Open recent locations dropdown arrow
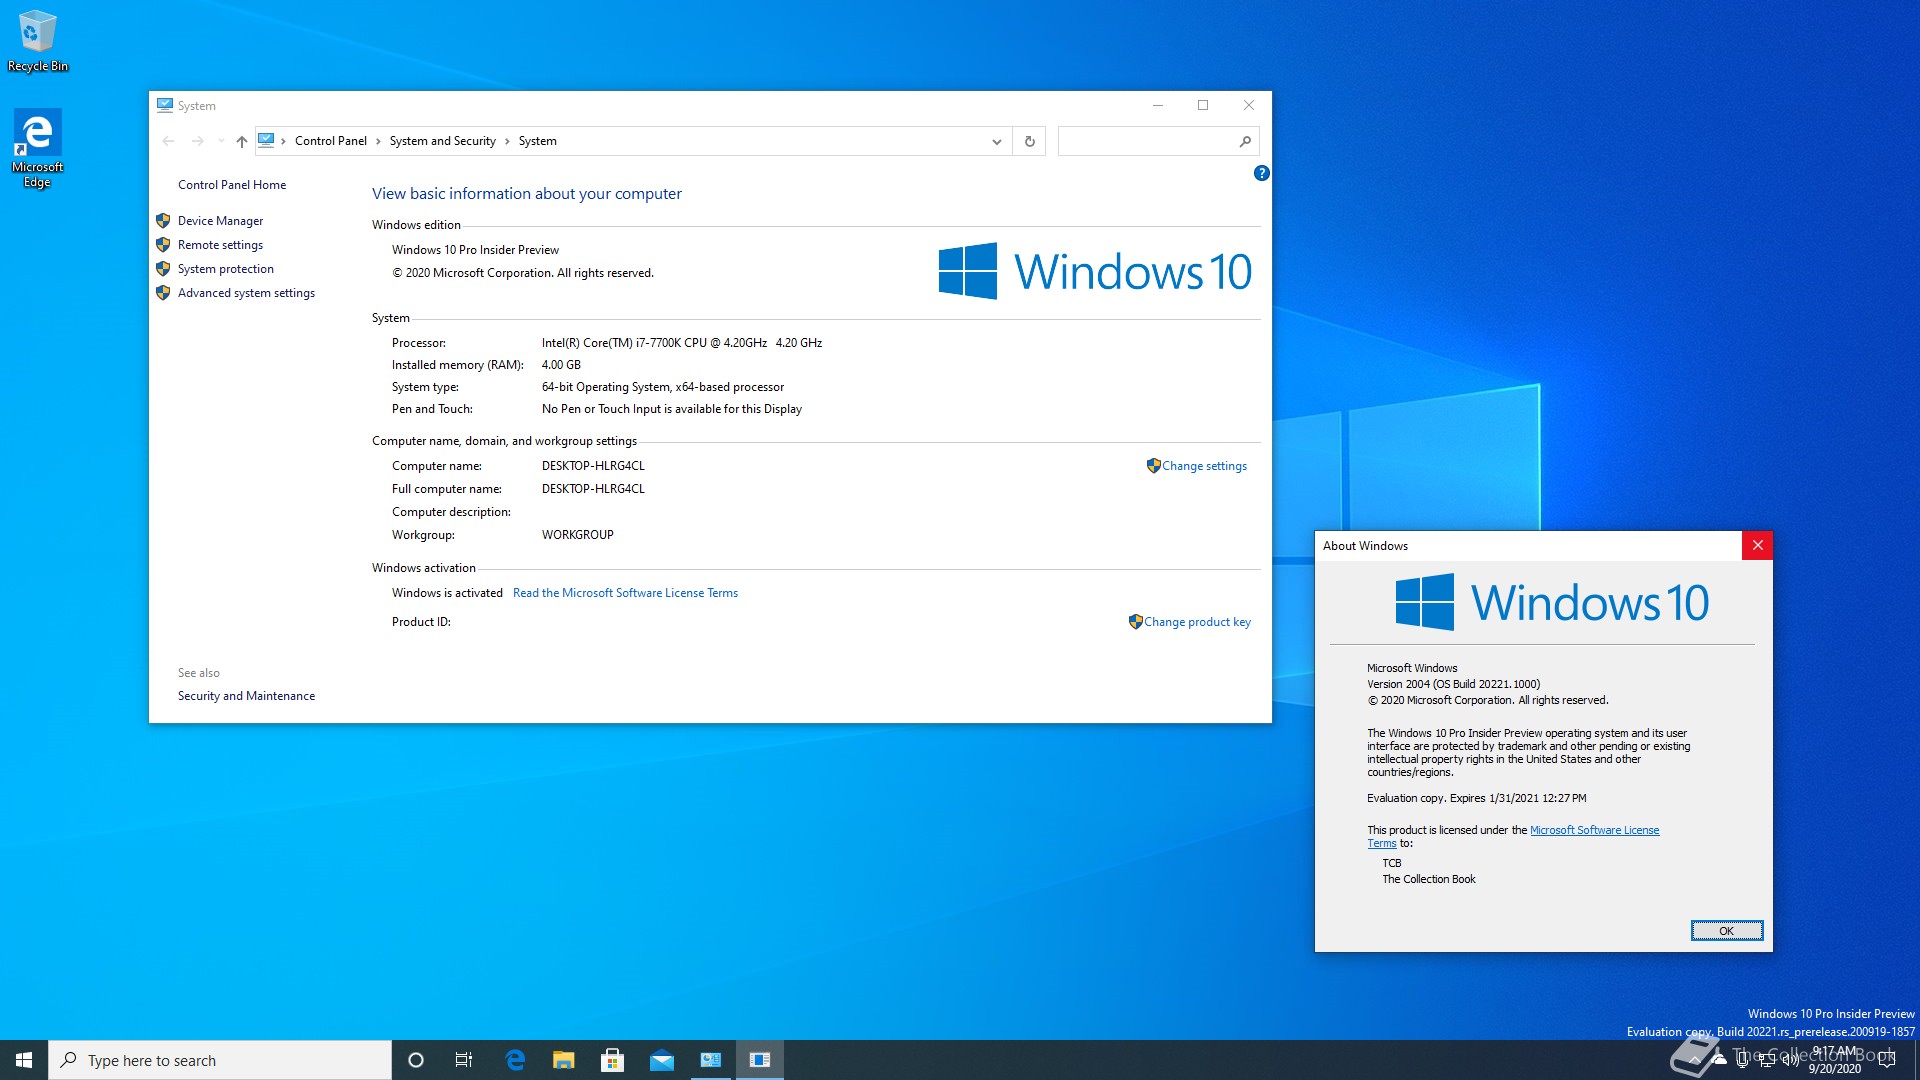The width and height of the screenshot is (1920, 1080). 221,141
